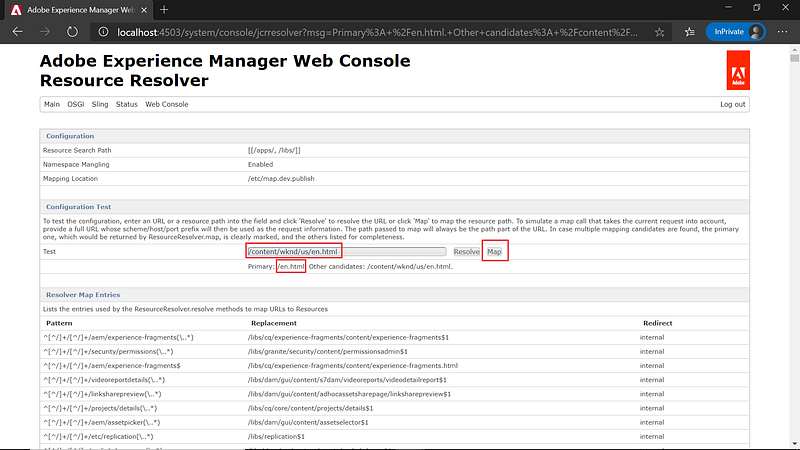800x450 pixels.
Task: Reload the page with refresh icon
Action: tap(72, 32)
